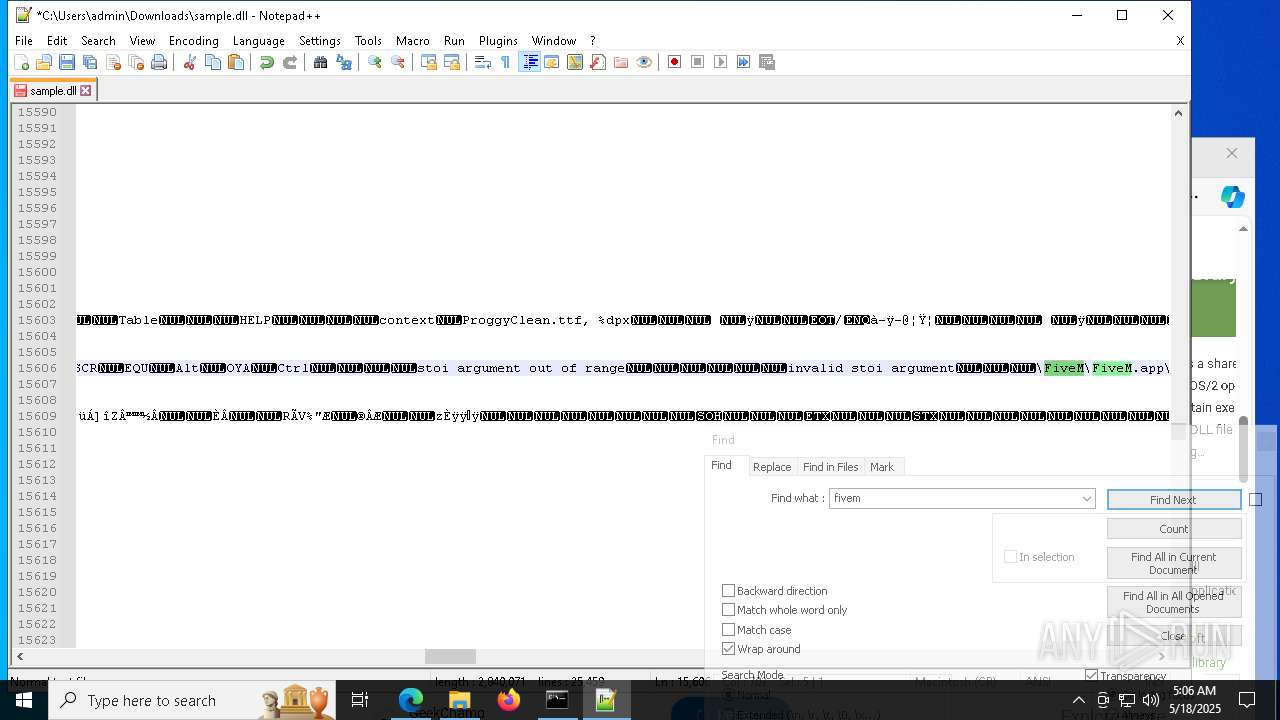
Task: Open the Encoding menu
Action: click(193, 41)
